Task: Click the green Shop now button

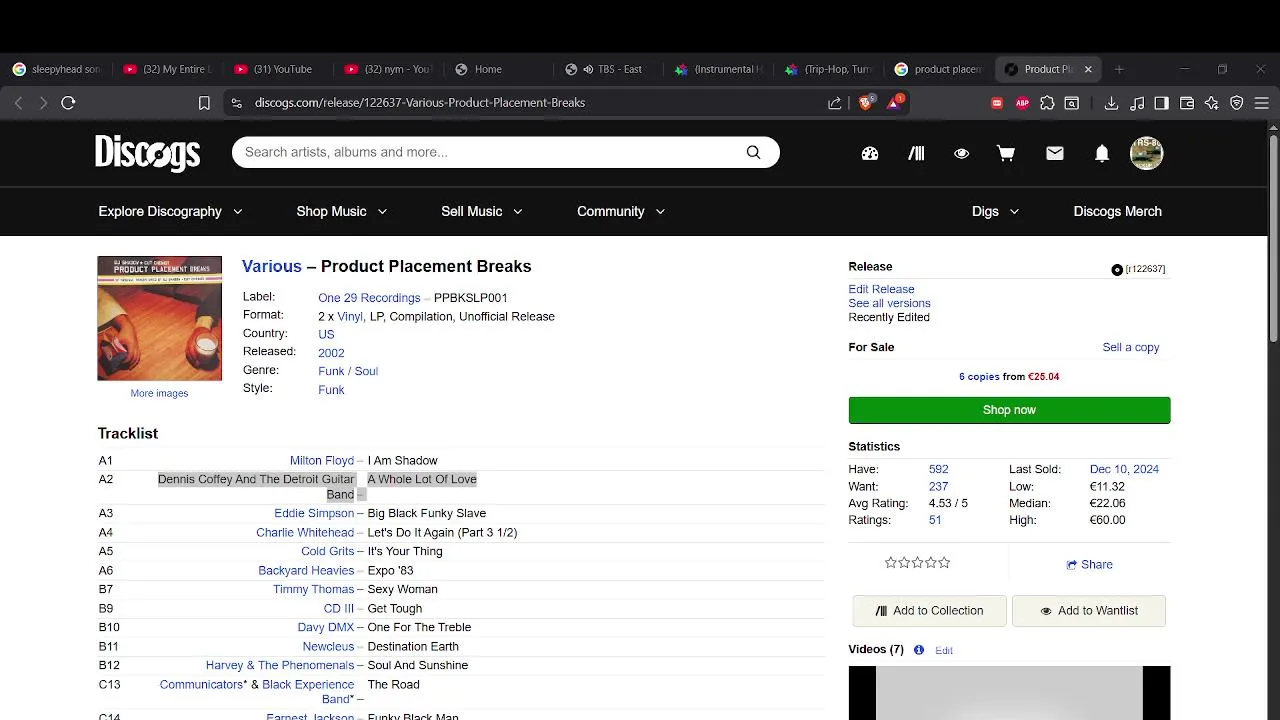Action: [1009, 410]
